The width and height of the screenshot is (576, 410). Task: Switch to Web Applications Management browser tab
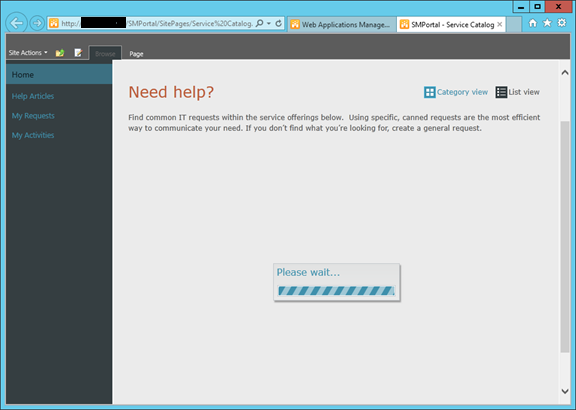[342, 25]
